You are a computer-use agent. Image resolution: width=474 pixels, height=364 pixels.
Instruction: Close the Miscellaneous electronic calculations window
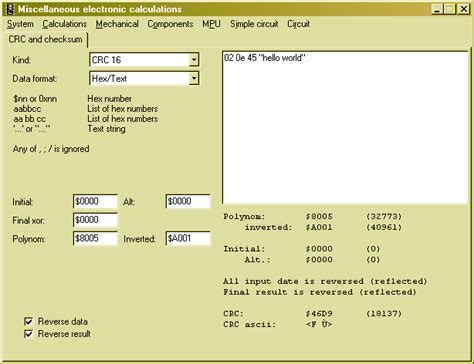point(464,9)
